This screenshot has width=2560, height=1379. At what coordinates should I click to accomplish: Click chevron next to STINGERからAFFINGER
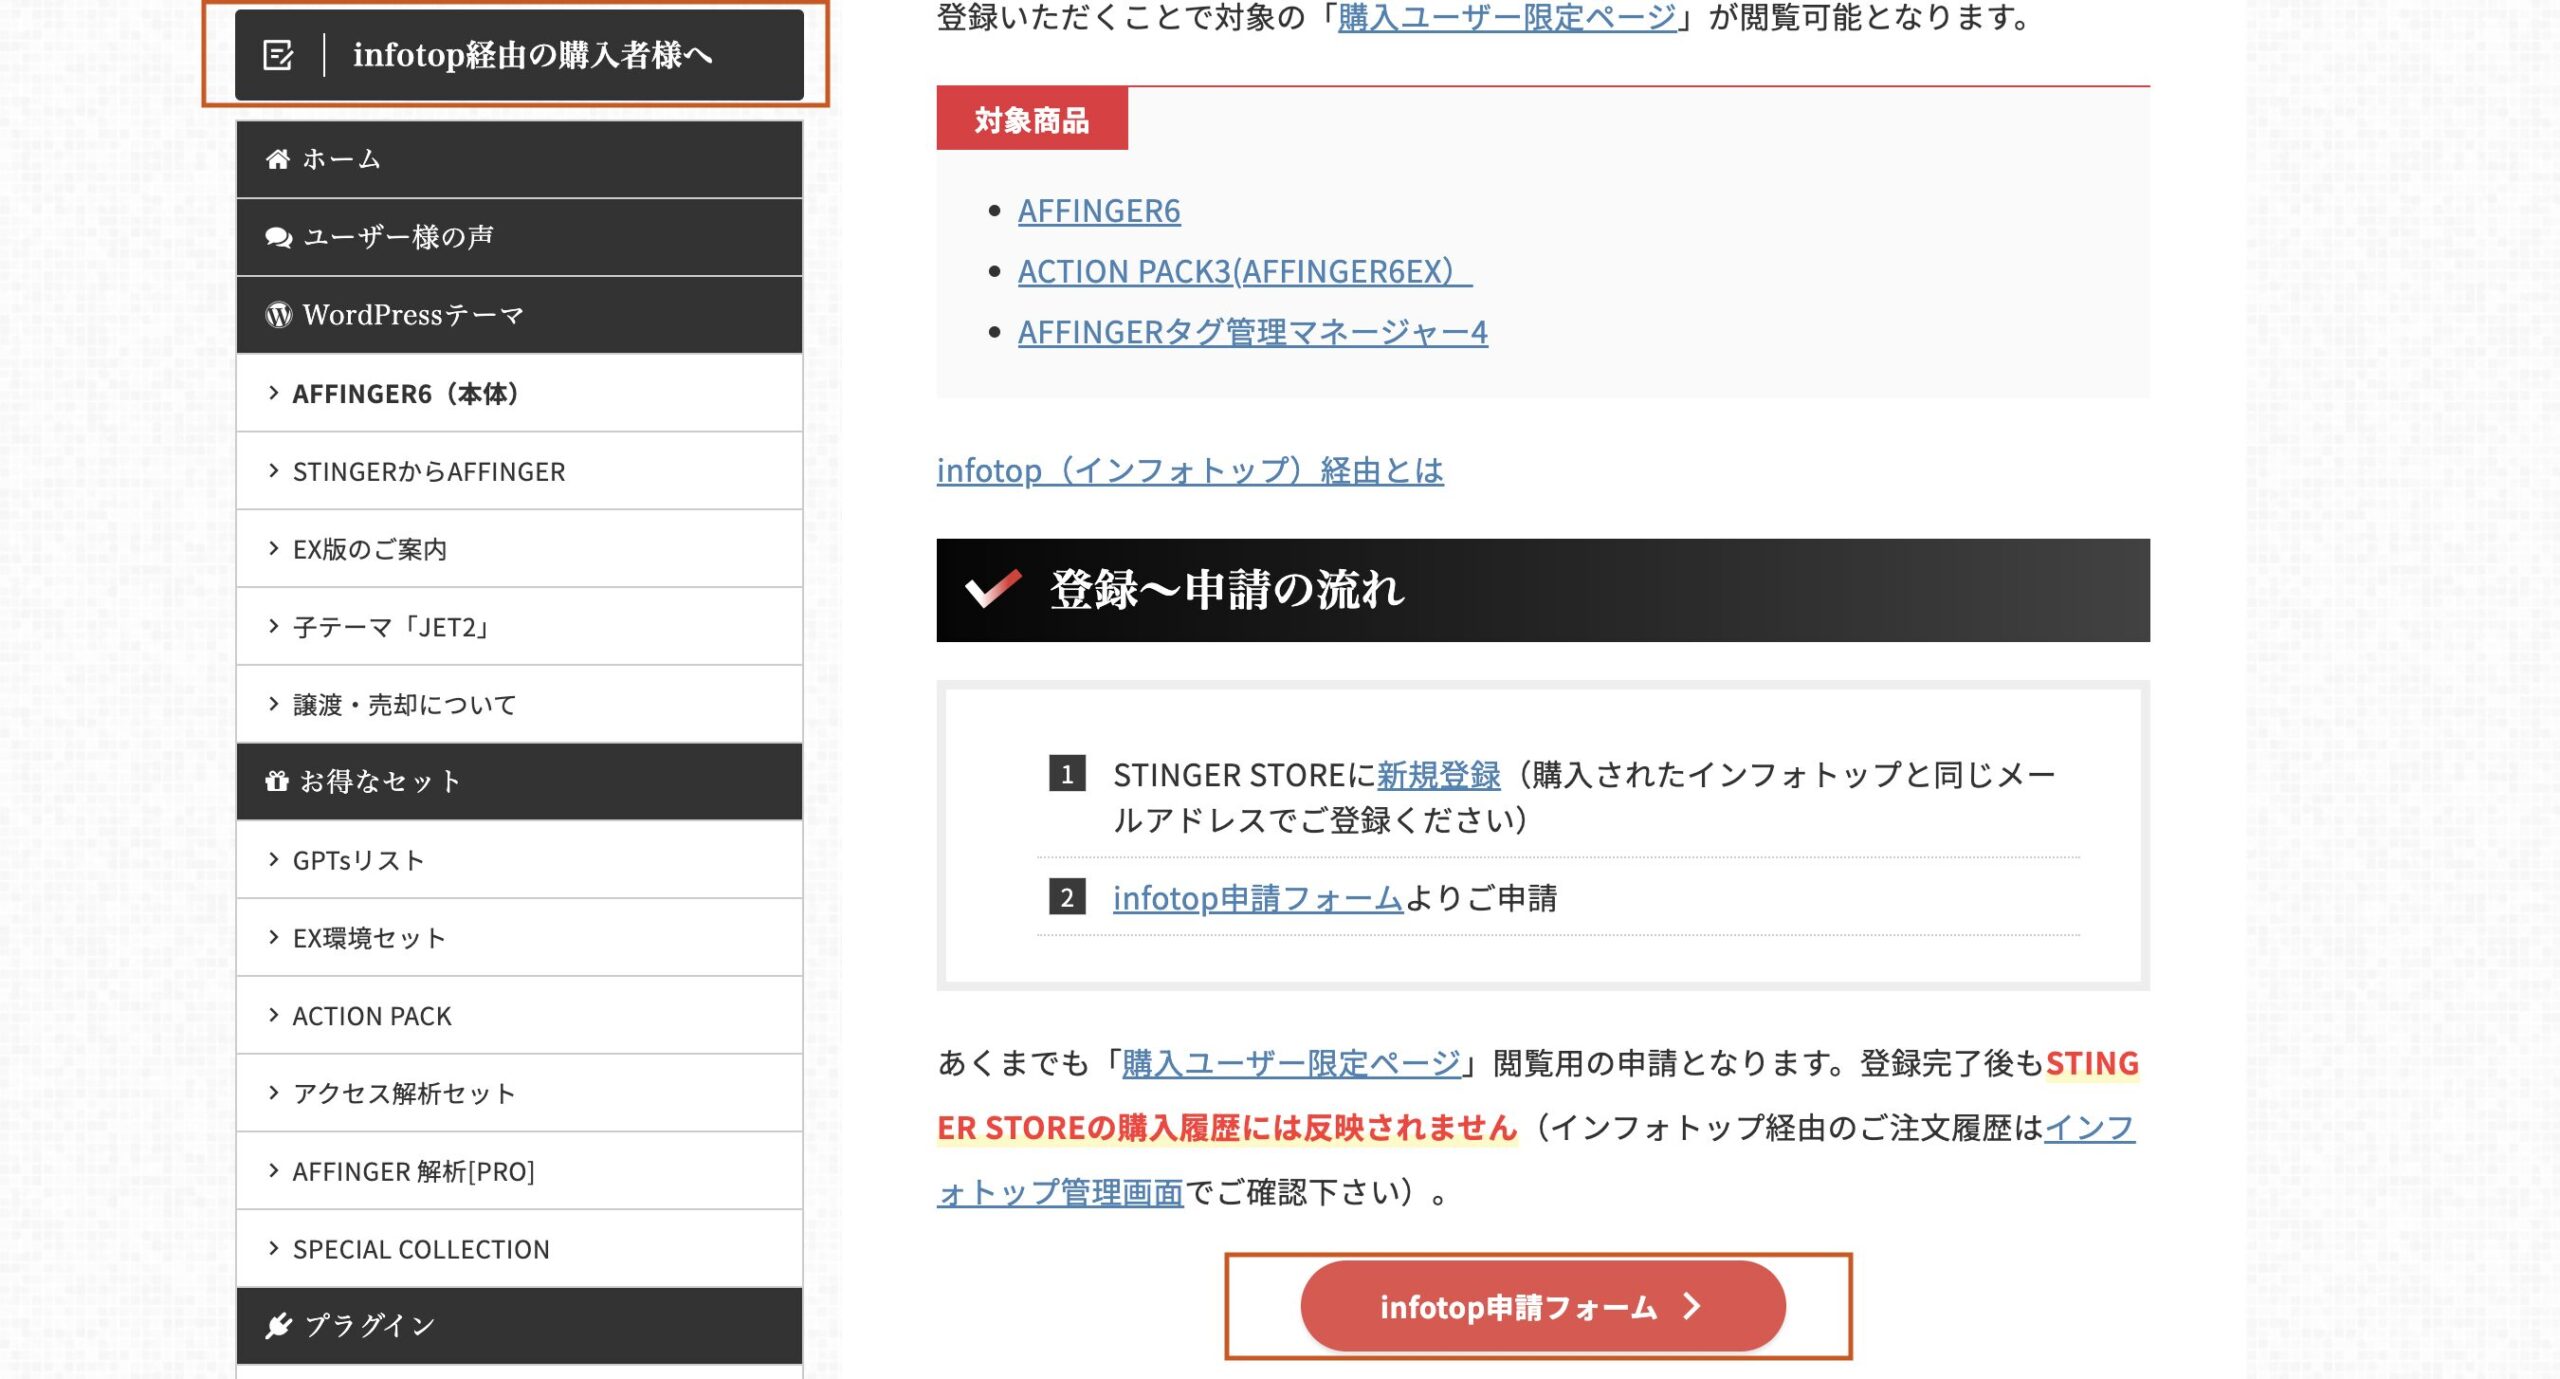tap(274, 470)
